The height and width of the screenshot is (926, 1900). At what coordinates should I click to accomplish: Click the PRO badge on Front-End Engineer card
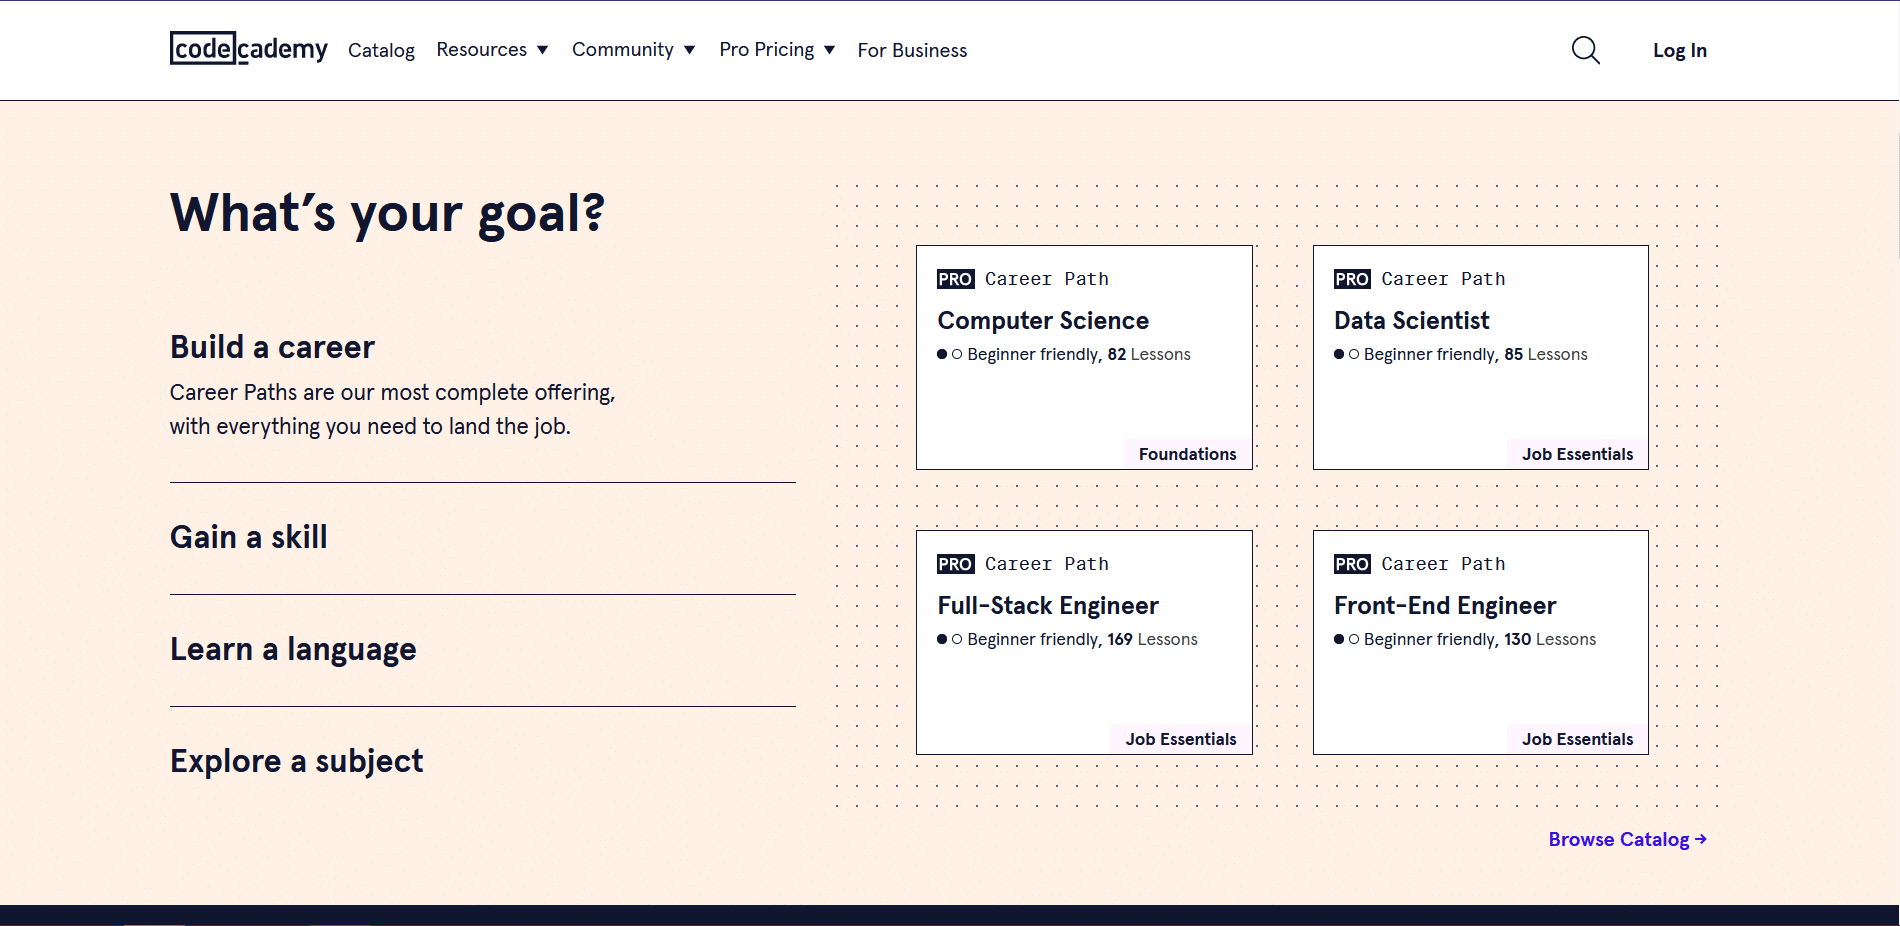1352,564
